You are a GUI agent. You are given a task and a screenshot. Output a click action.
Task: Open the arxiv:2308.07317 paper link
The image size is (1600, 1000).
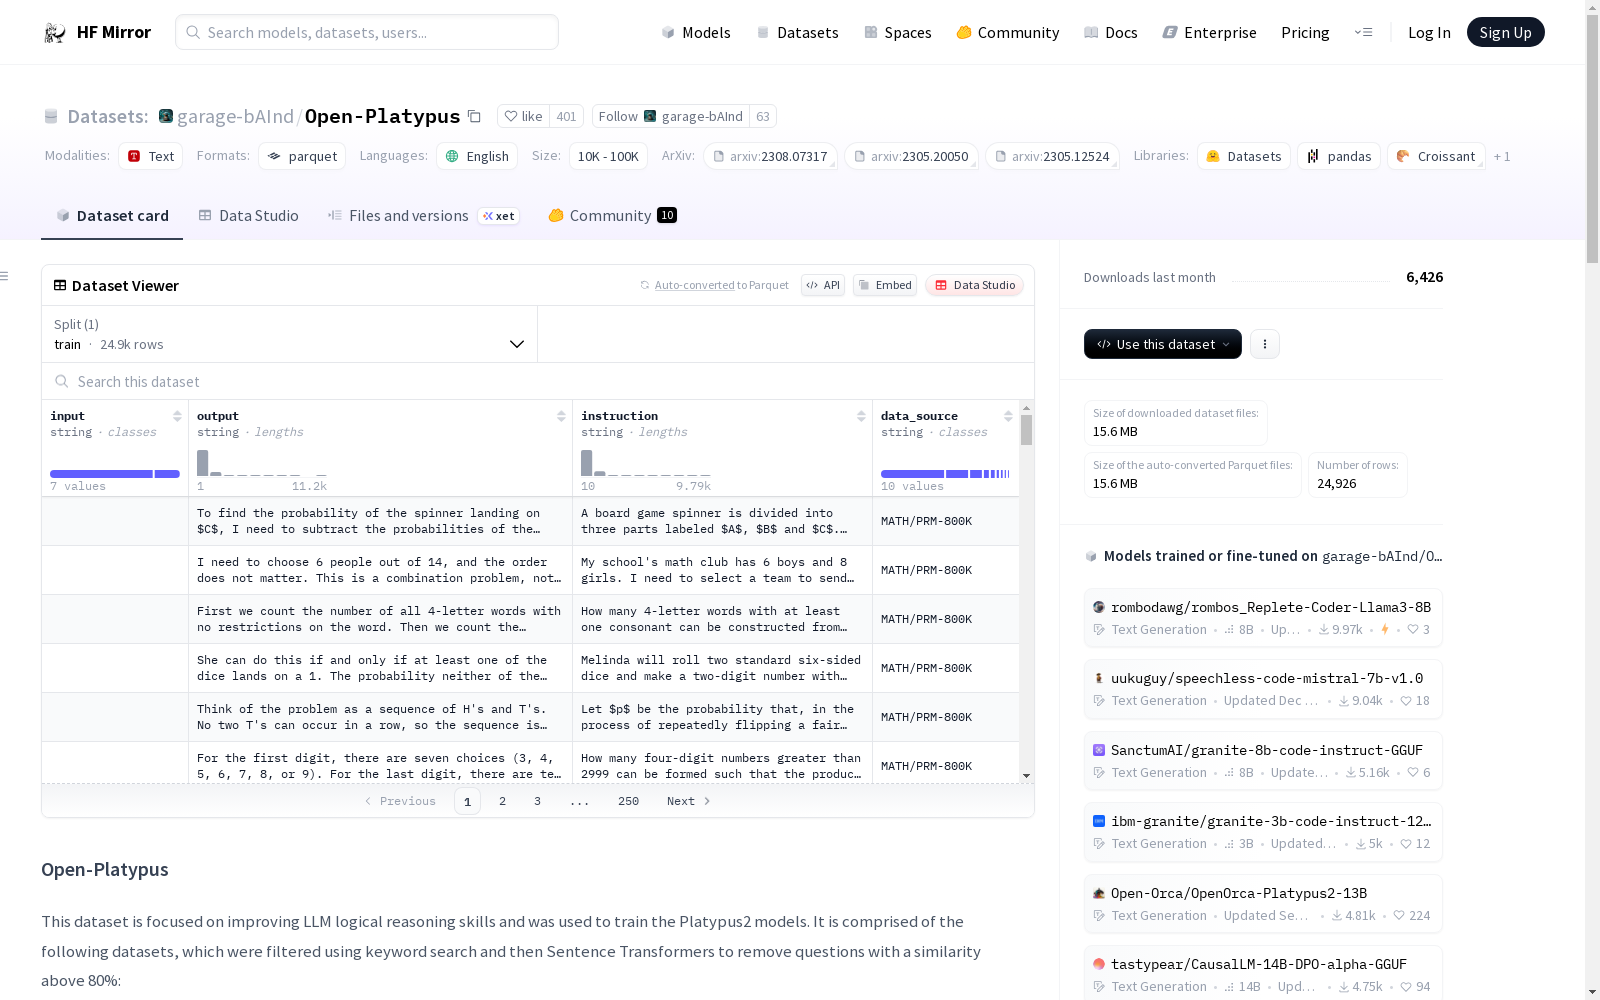coord(770,157)
